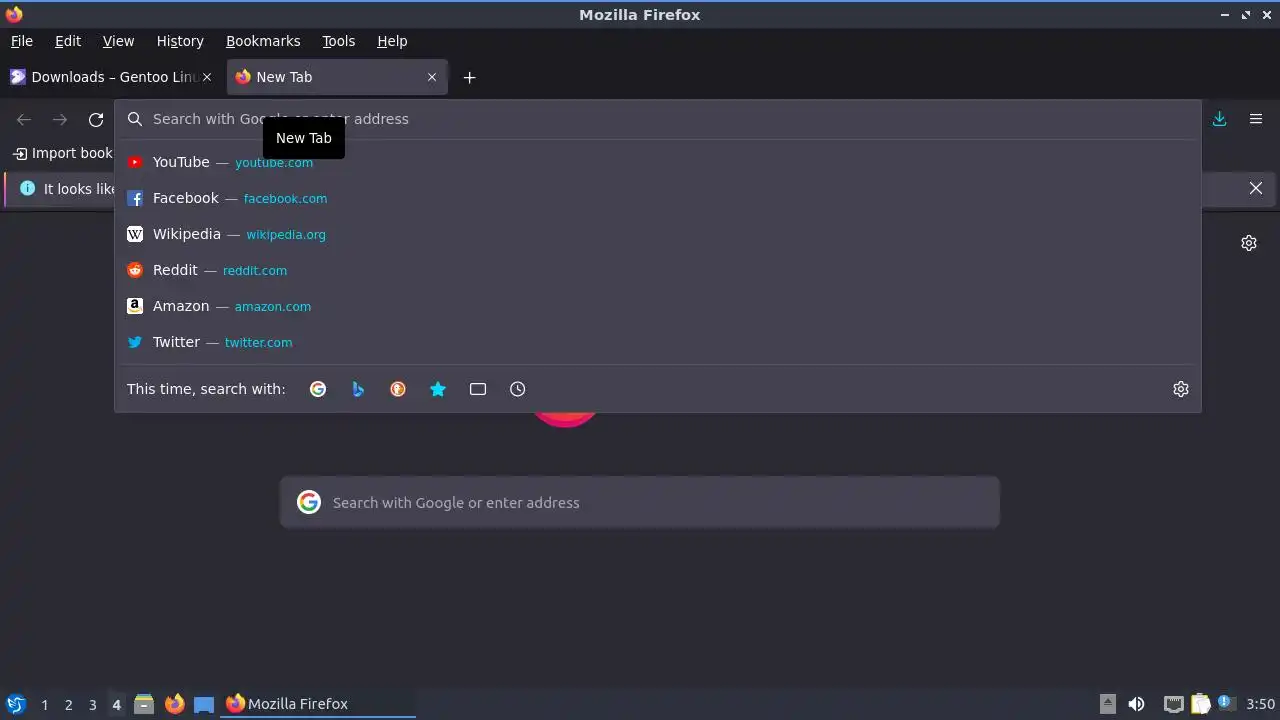Open the Edit menu
This screenshot has width=1280, height=720.
click(68, 41)
